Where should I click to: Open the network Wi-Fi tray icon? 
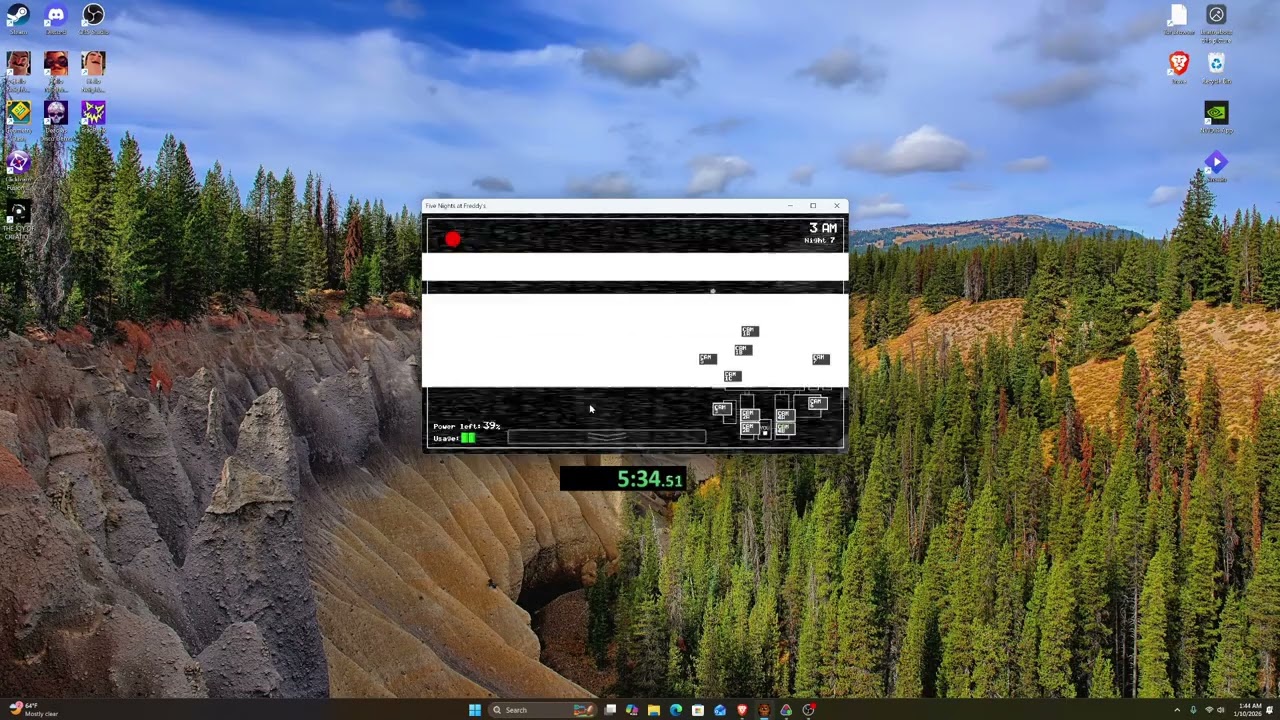point(1209,710)
